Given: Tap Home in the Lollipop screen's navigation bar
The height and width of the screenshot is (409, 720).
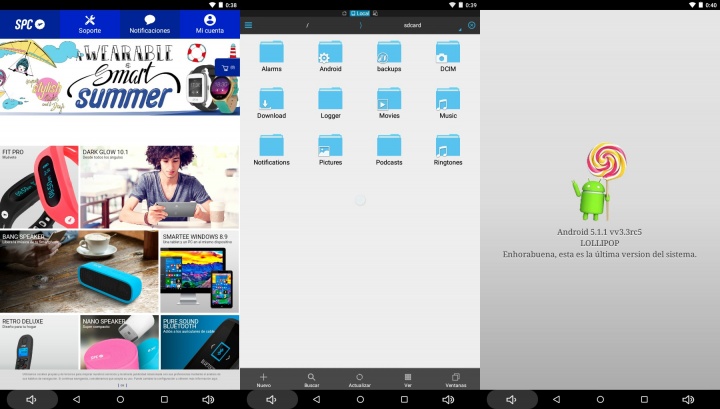Looking at the screenshot, I should pyautogui.click(x=600, y=400).
